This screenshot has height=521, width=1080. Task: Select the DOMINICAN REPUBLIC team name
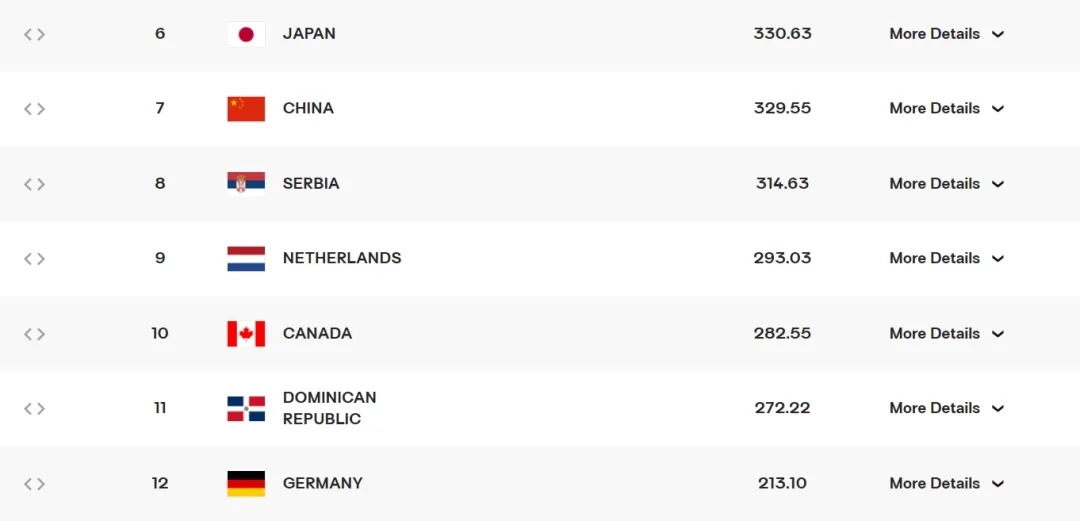pyautogui.click(x=329, y=408)
